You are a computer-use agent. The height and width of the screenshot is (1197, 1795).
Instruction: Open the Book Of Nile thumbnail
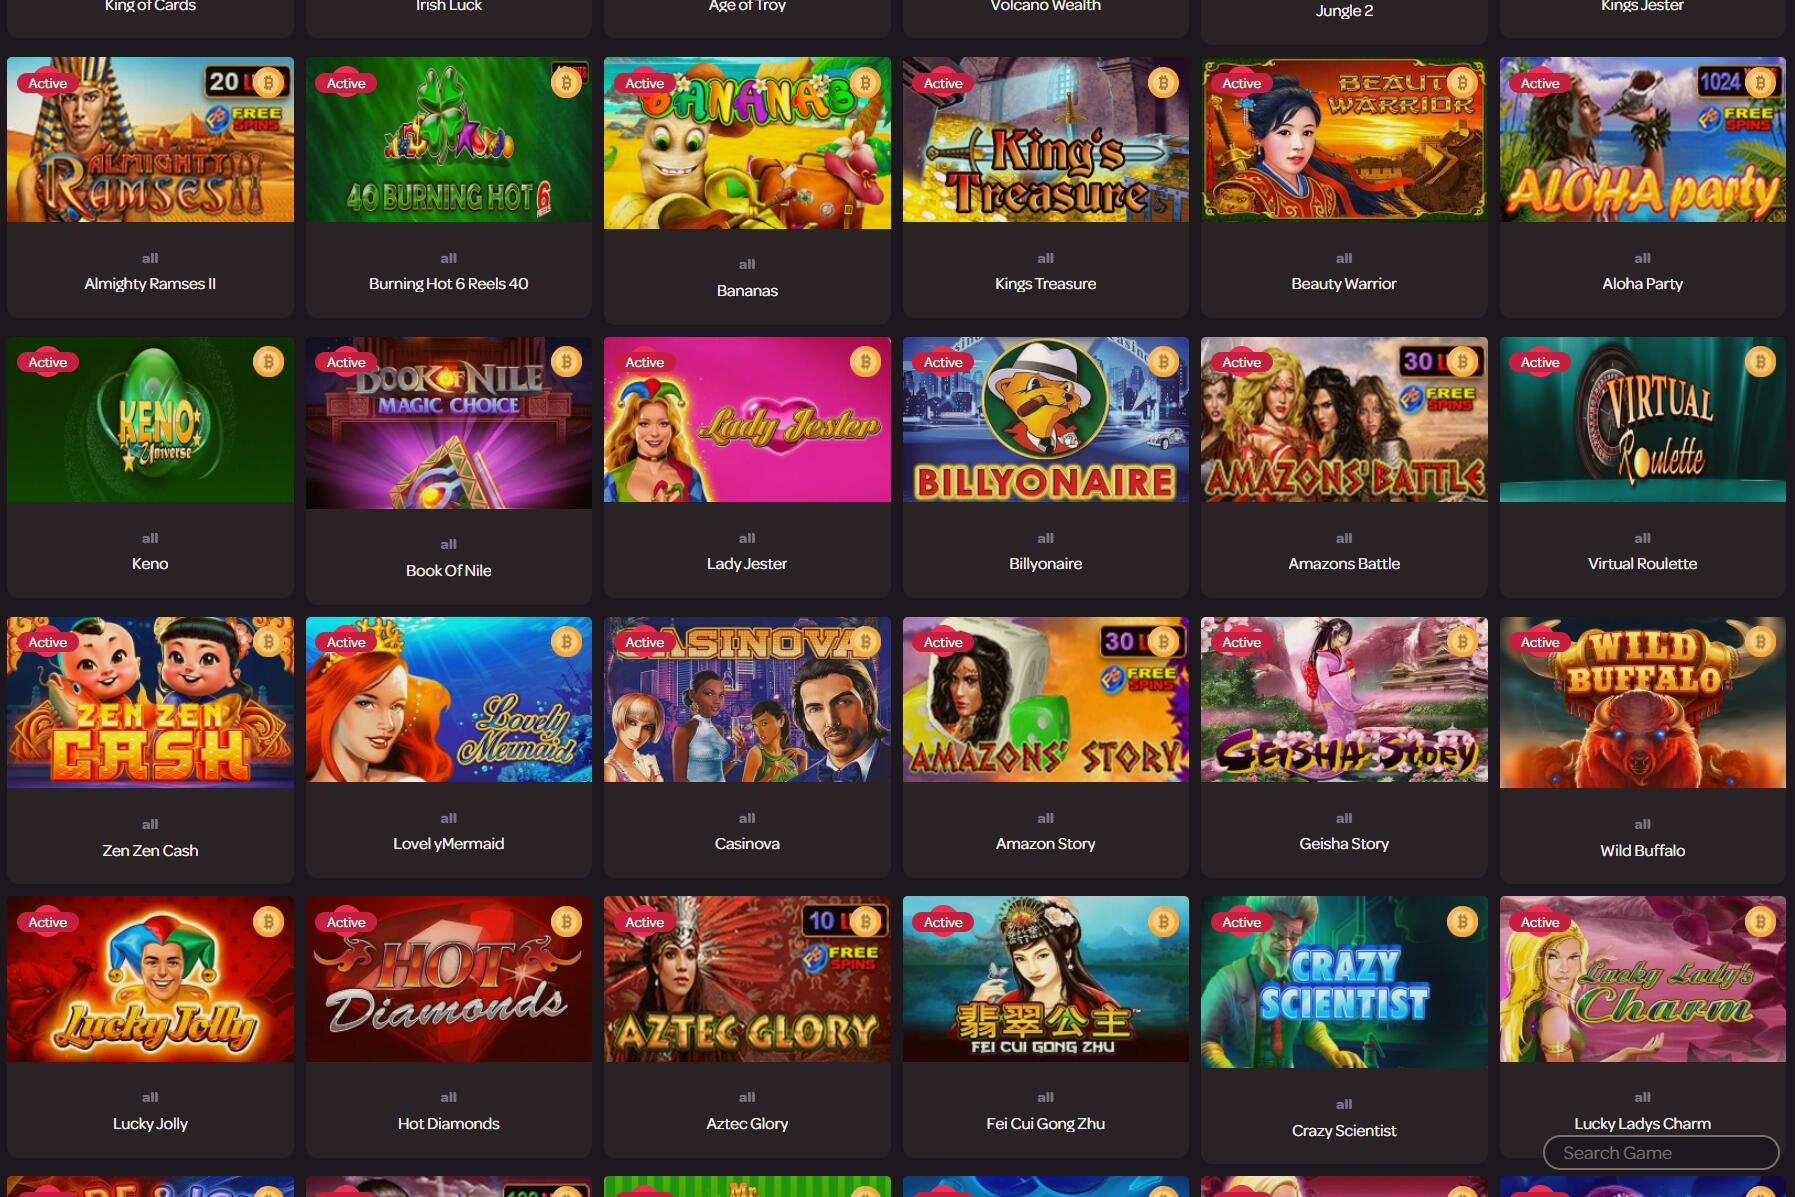(x=448, y=423)
